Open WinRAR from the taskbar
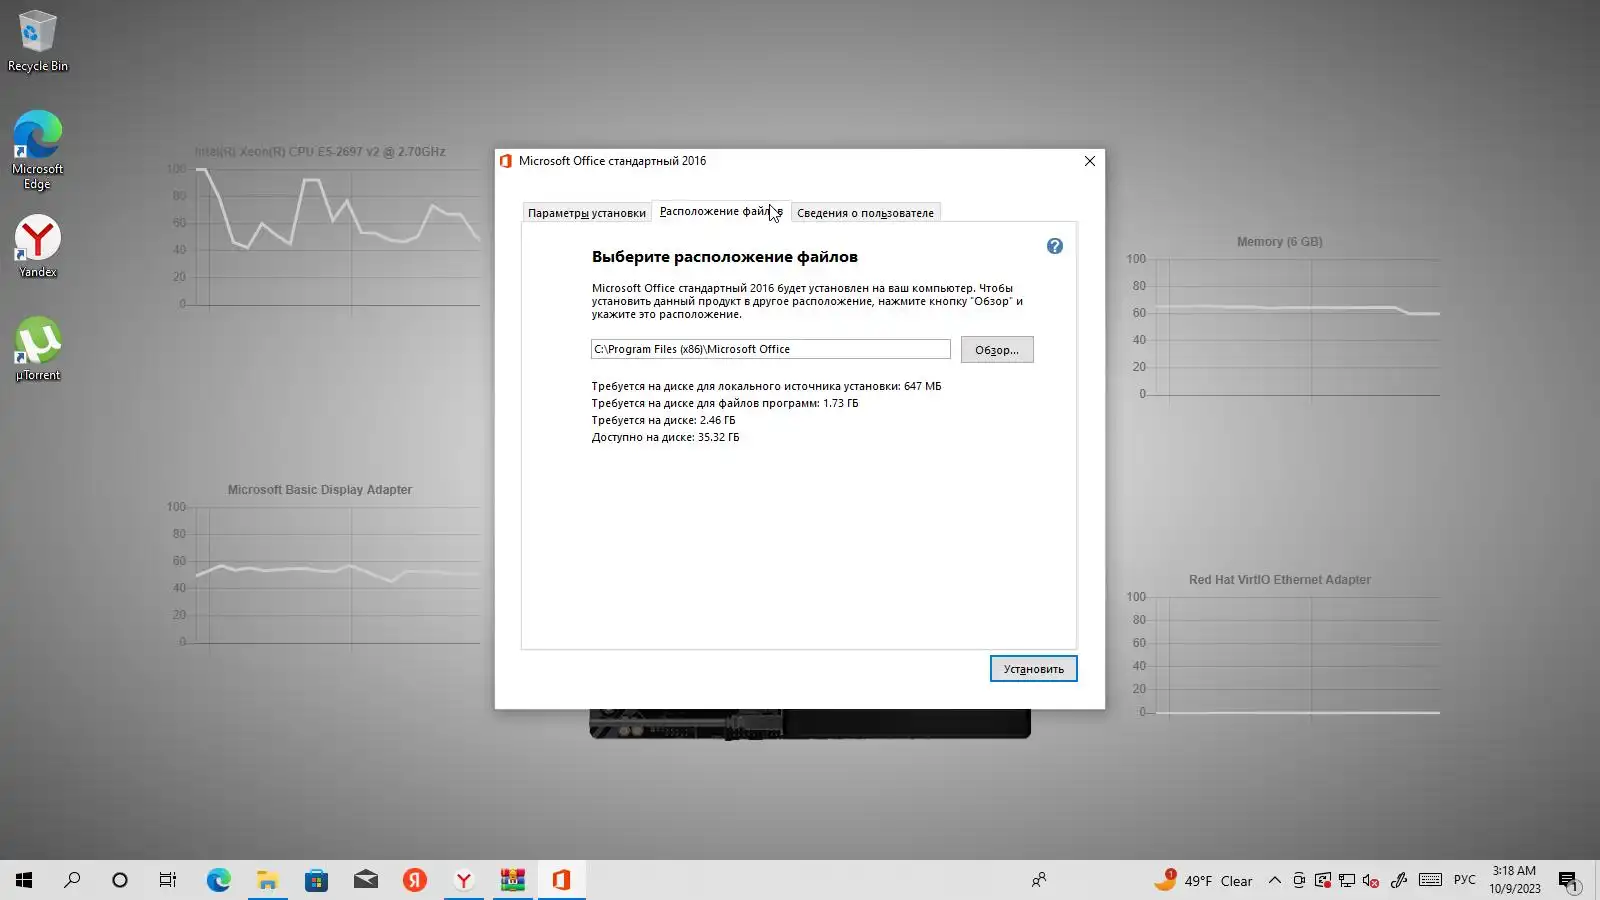 click(512, 880)
